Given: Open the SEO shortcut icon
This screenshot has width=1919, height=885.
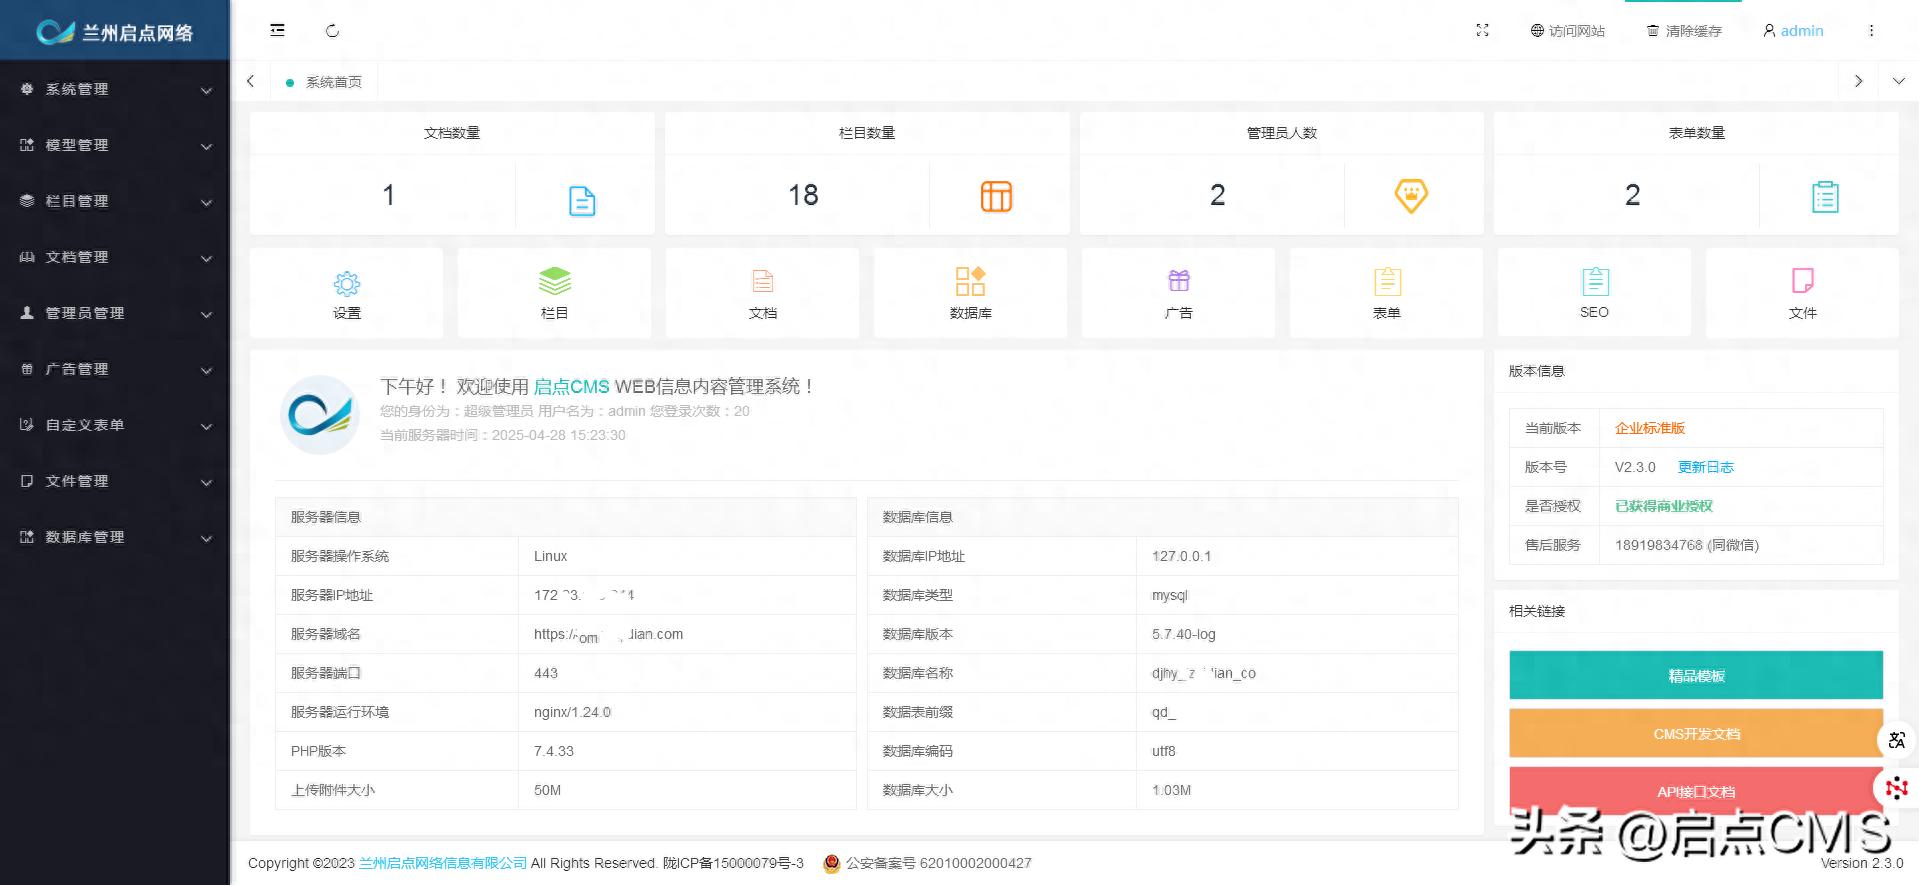Looking at the screenshot, I should [1594, 281].
